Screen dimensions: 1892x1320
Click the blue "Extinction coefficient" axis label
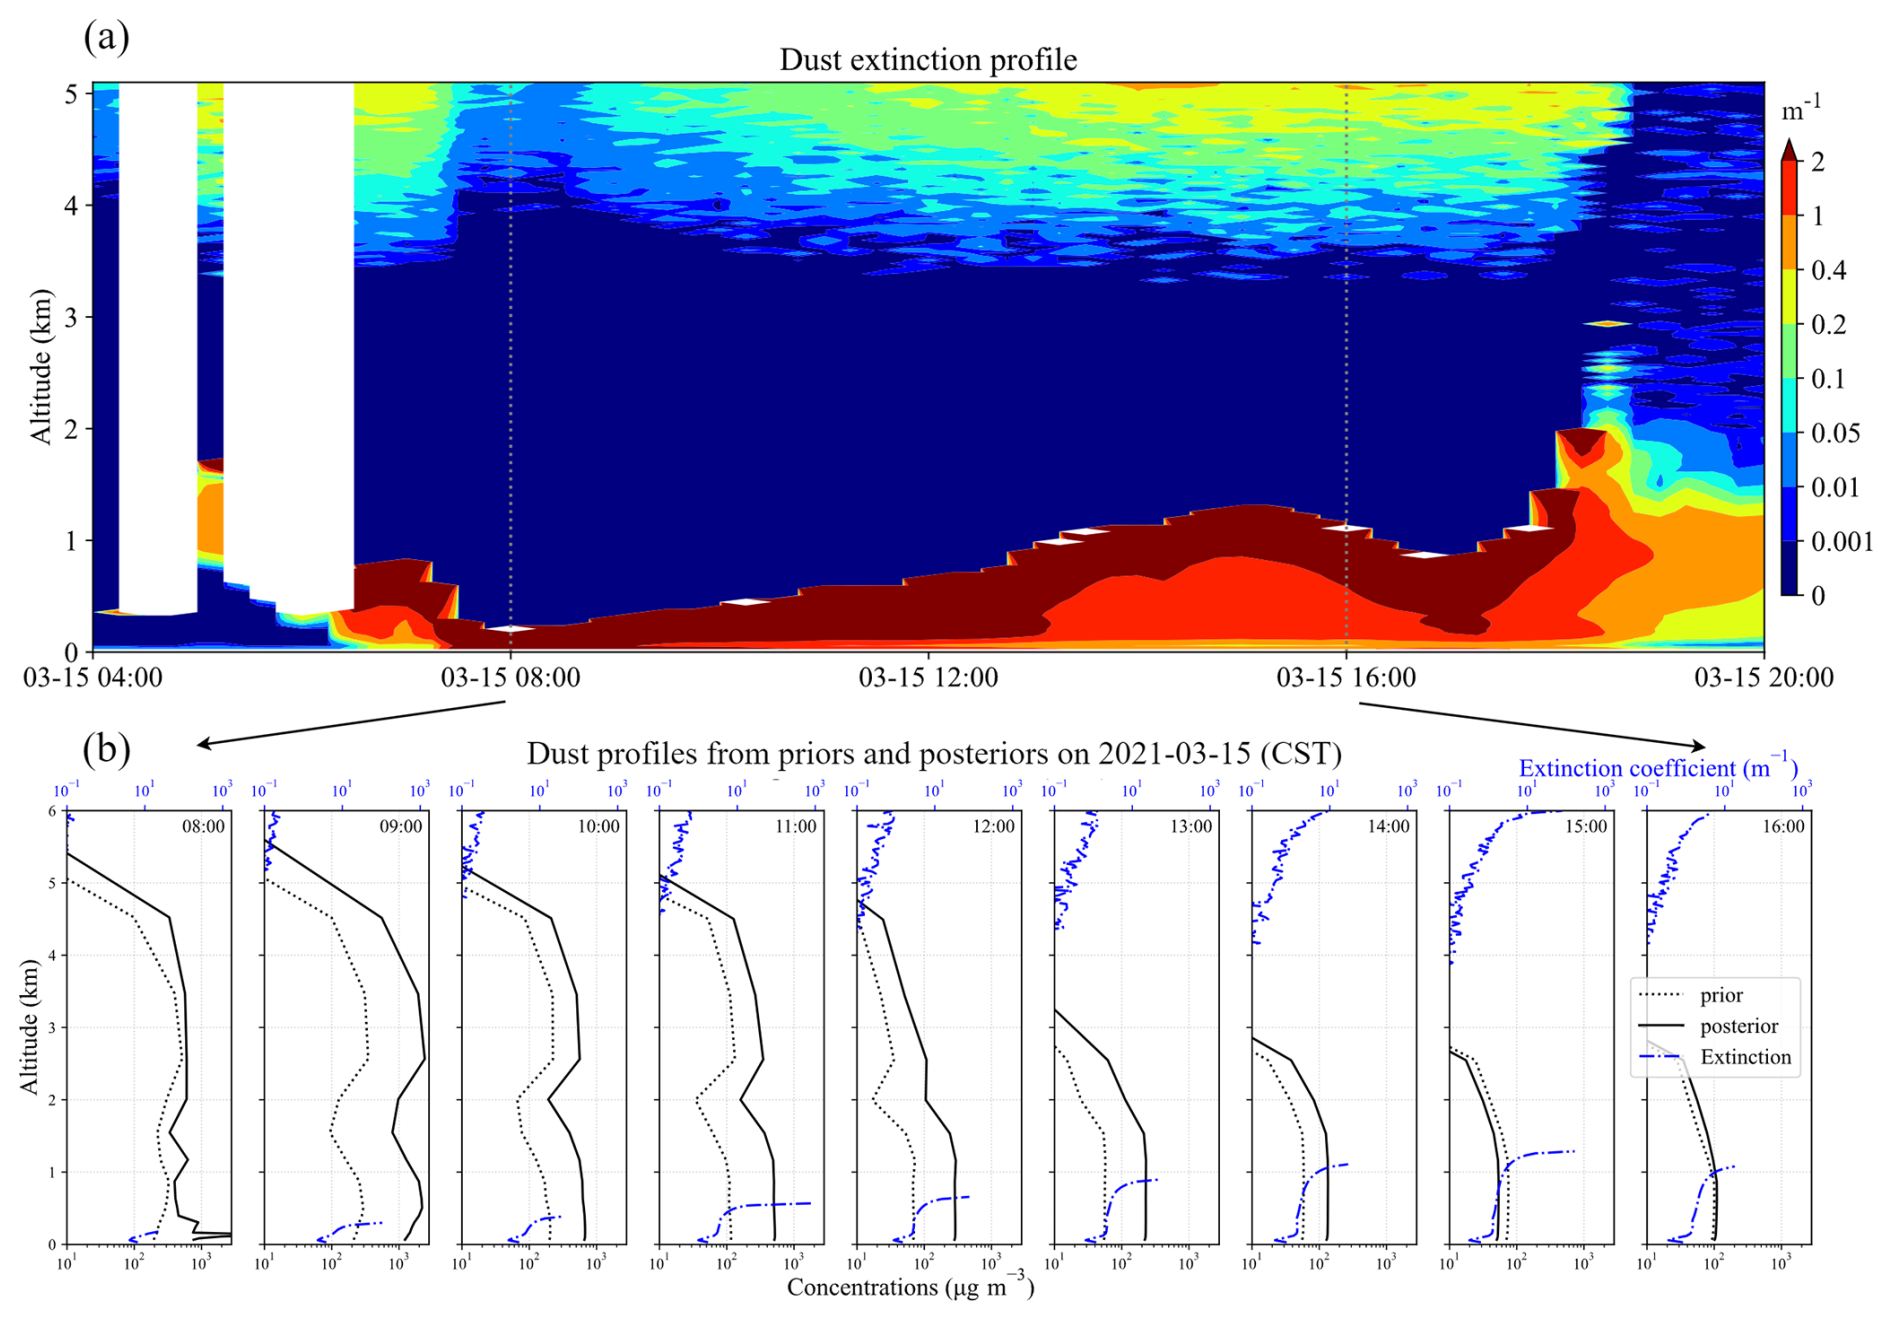tap(1658, 768)
